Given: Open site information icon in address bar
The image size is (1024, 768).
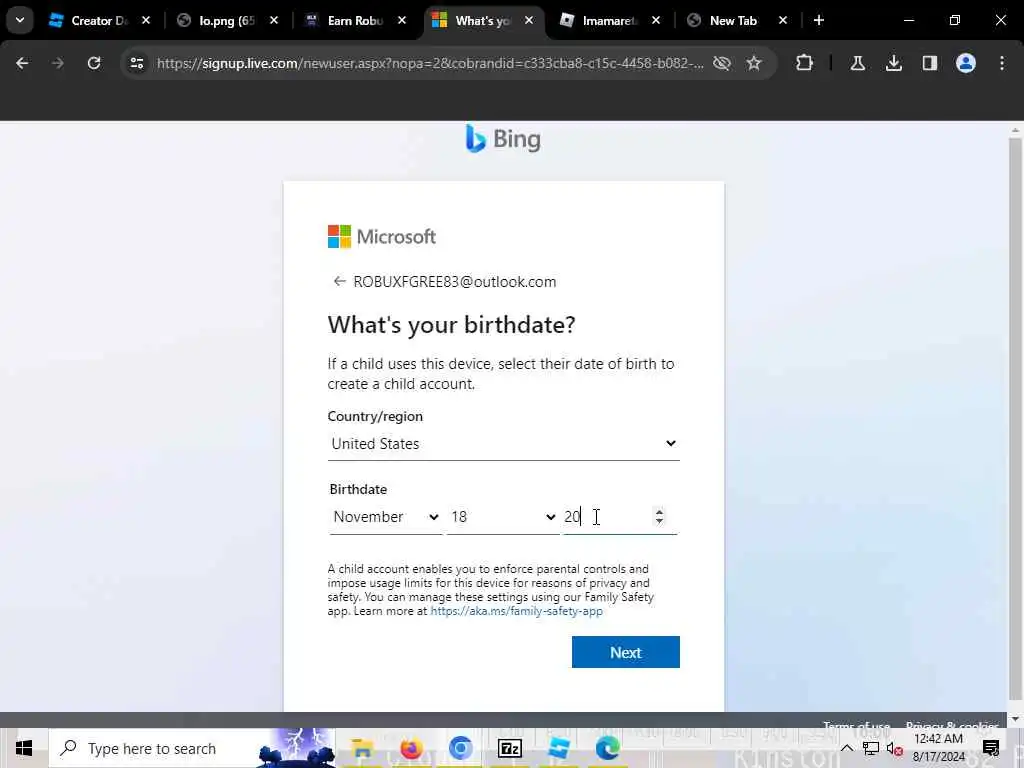Looking at the screenshot, I should point(137,63).
